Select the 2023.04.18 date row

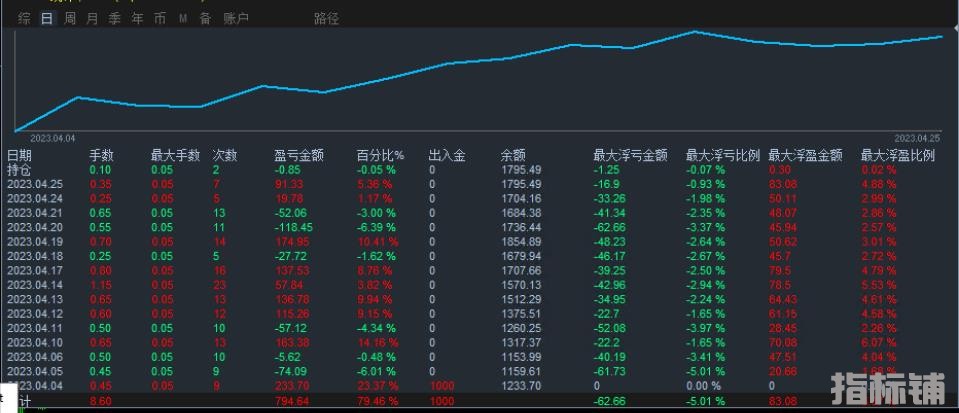pyautogui.click(x=480, y=256)
